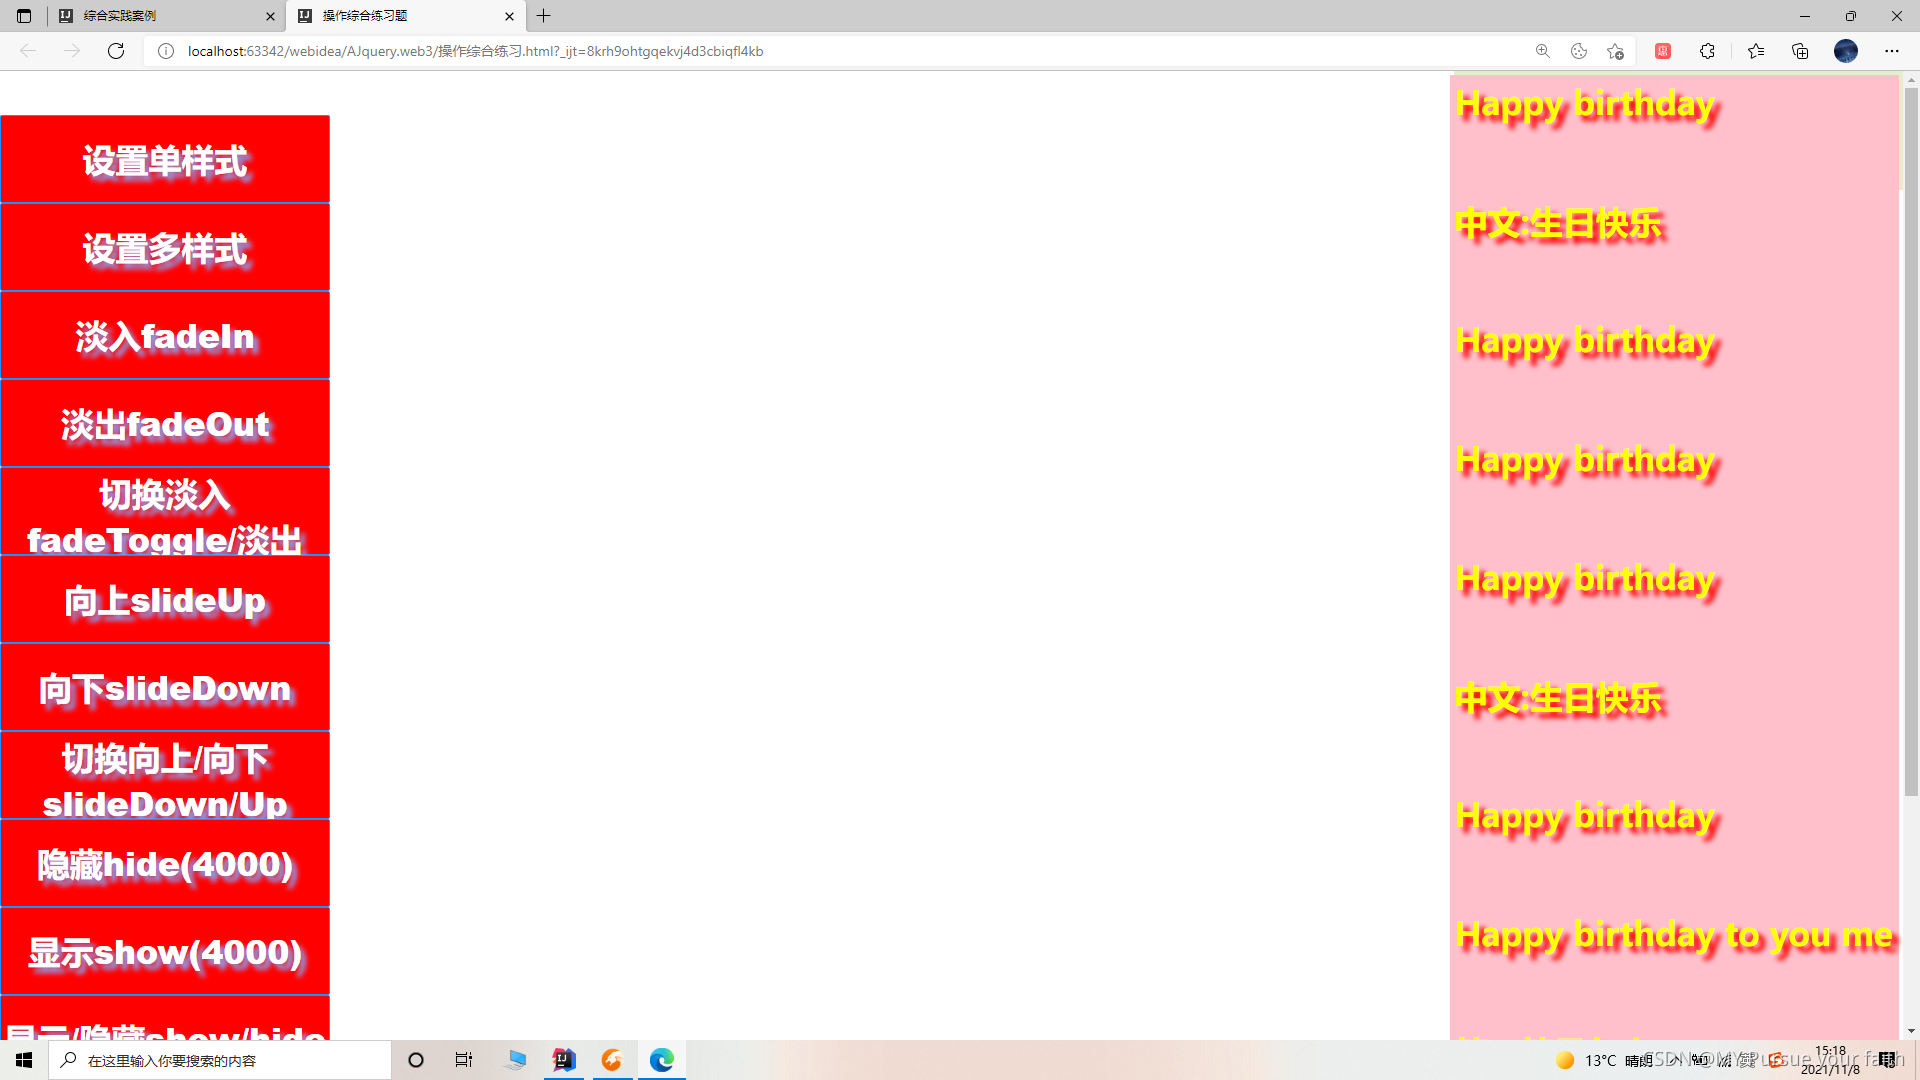Open the zoom magnifier icon in address bar
Image resolution: width=1920 pixels, height=1080 pixels.
coord(1543,51)
